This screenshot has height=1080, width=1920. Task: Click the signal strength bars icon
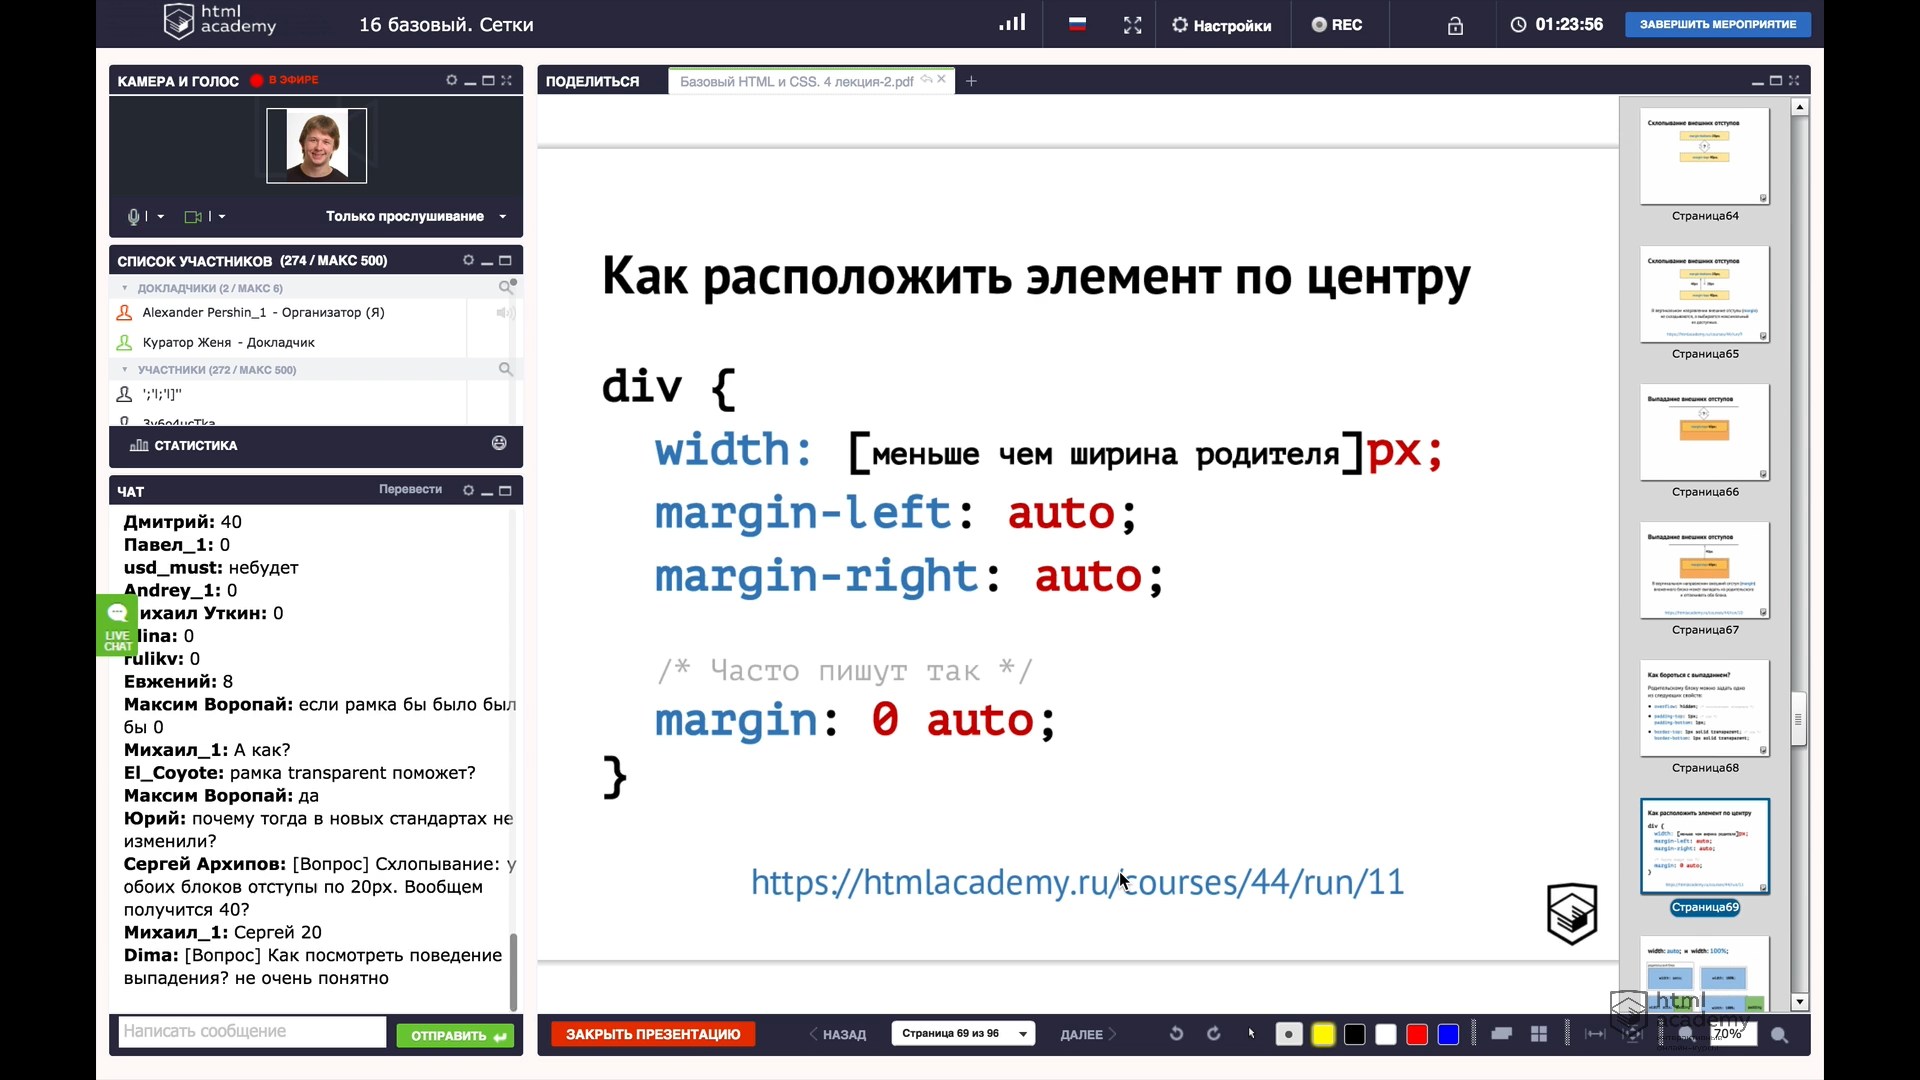(x=1012, y=23)
